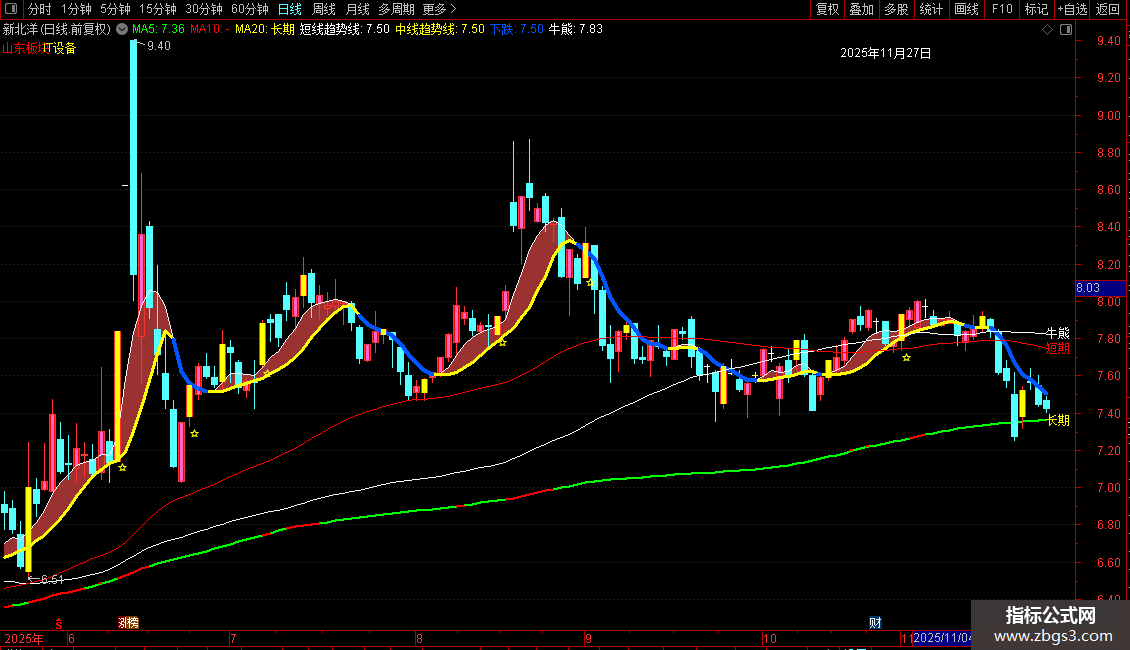Switch to 1分钟 period
The image size is (1130, 650).
76,9
